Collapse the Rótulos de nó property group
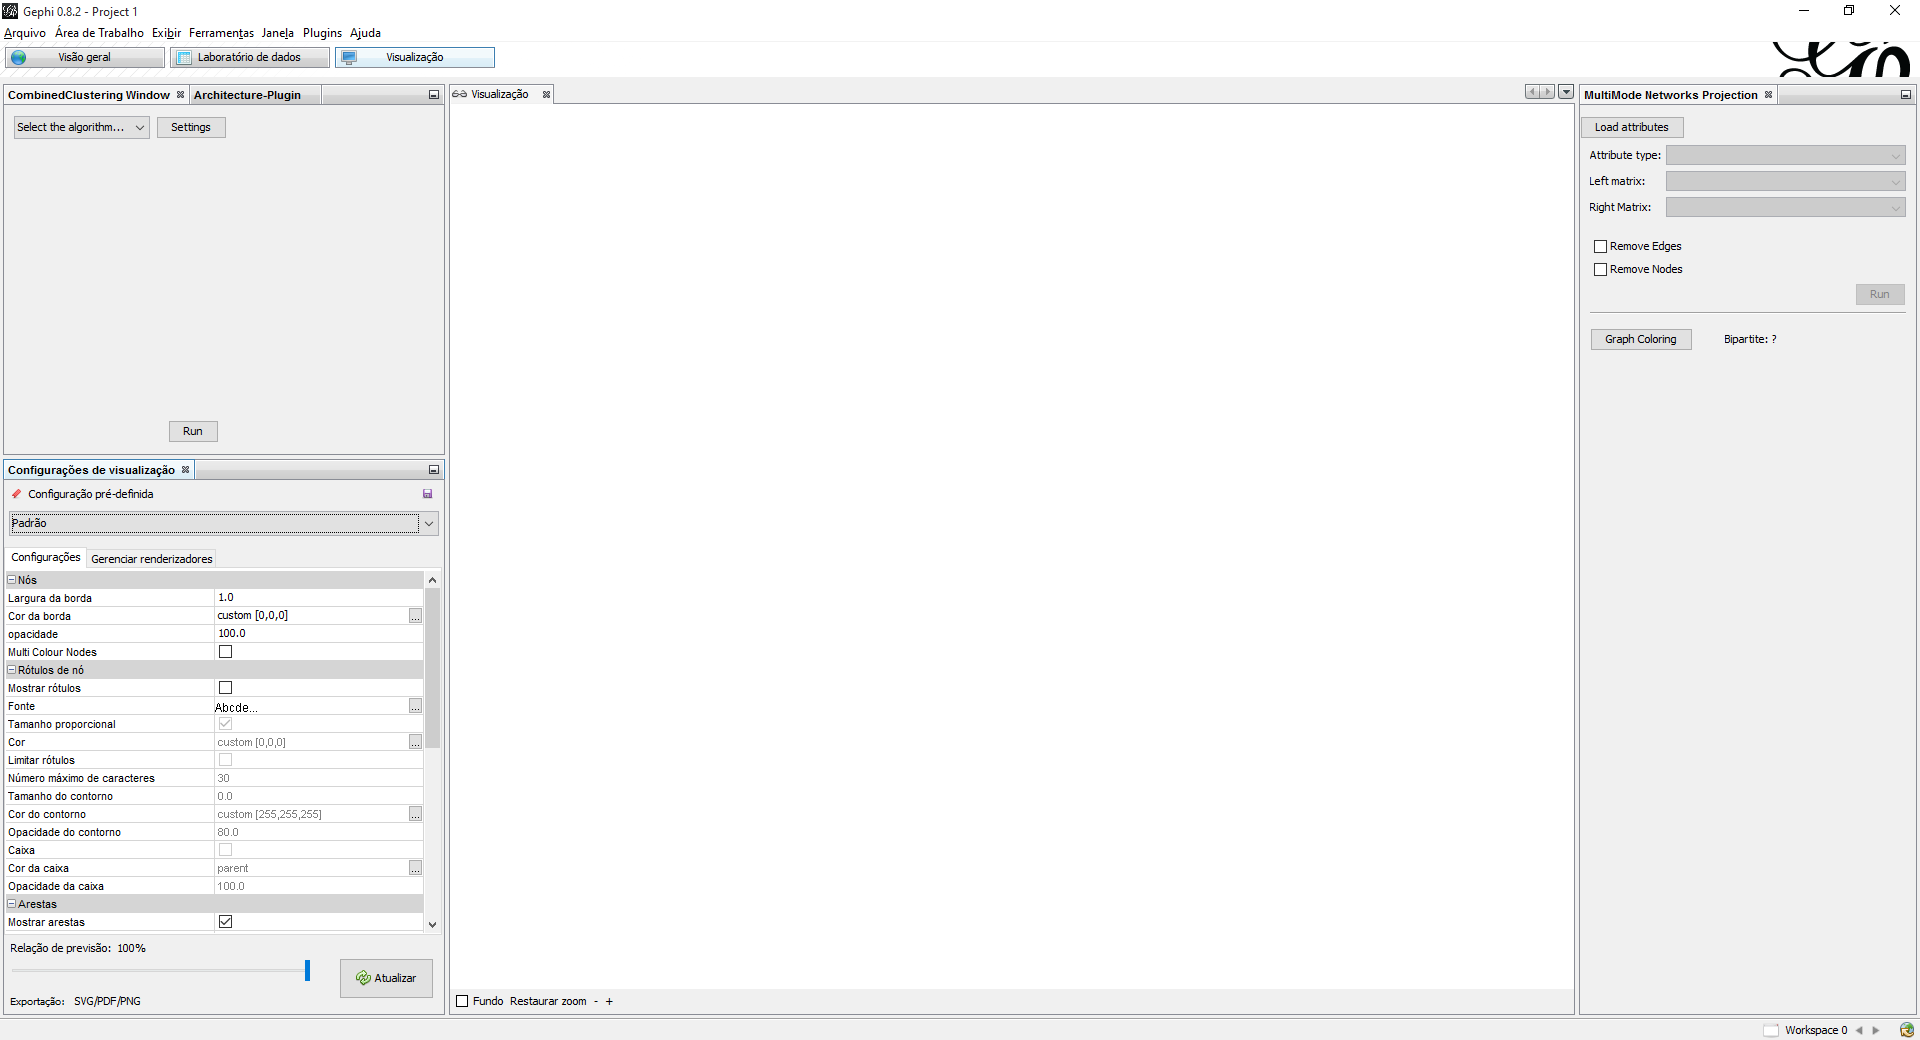The image size is (1920, 1040). pos(12,670)
